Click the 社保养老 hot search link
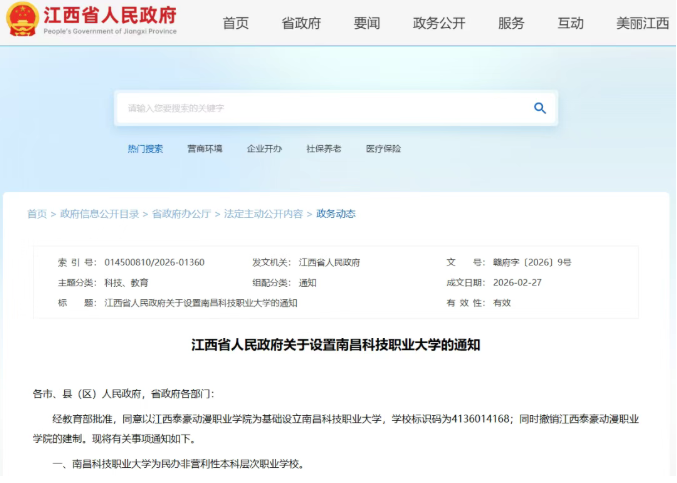The height and width of the screenshot is (483, 677). [x=324, y=149]
